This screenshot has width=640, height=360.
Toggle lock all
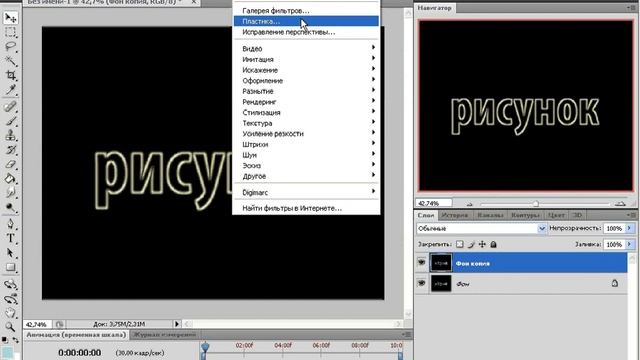[493, 244]
